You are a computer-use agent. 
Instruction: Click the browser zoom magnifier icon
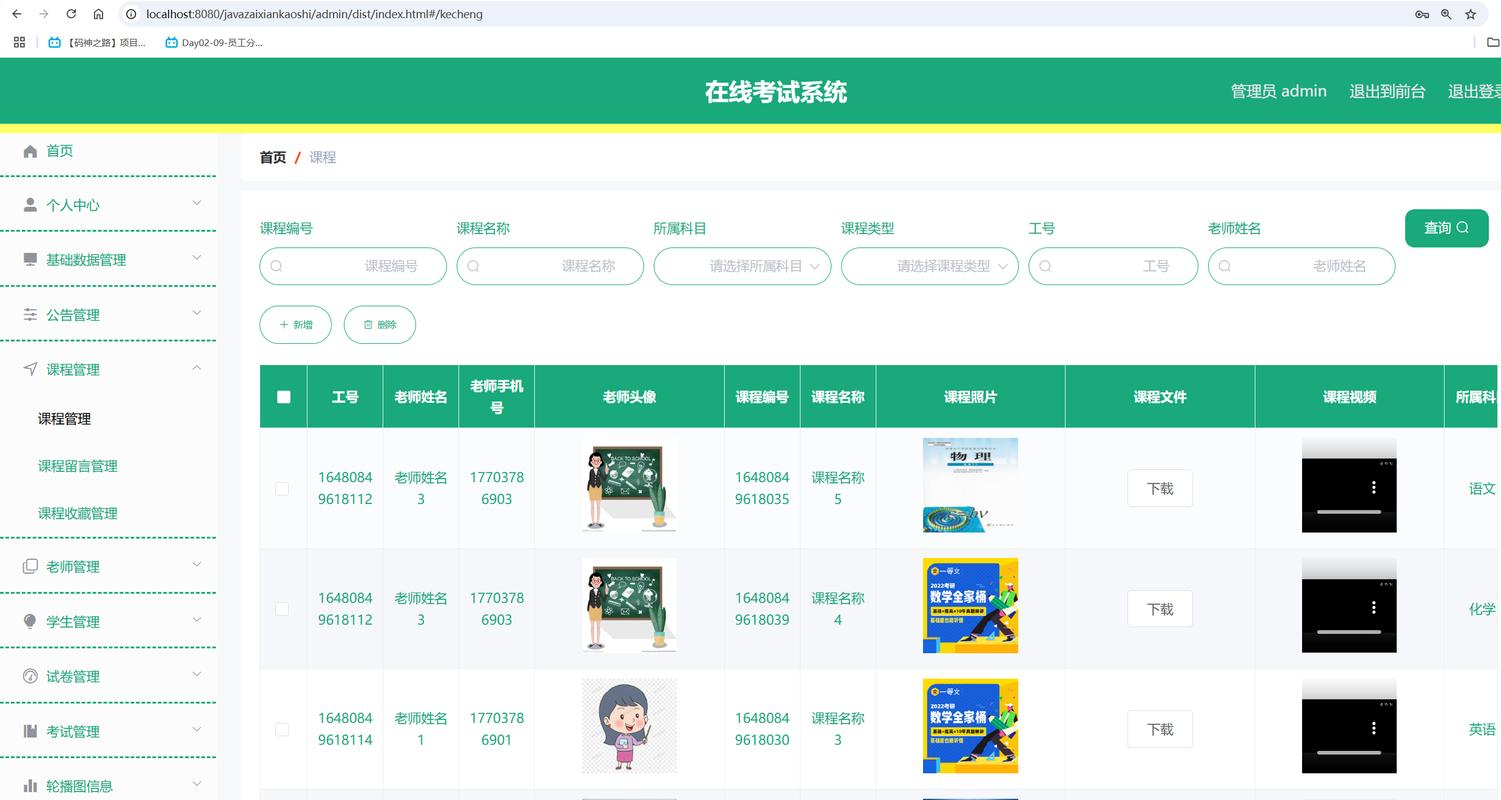tap(1446, 14)
